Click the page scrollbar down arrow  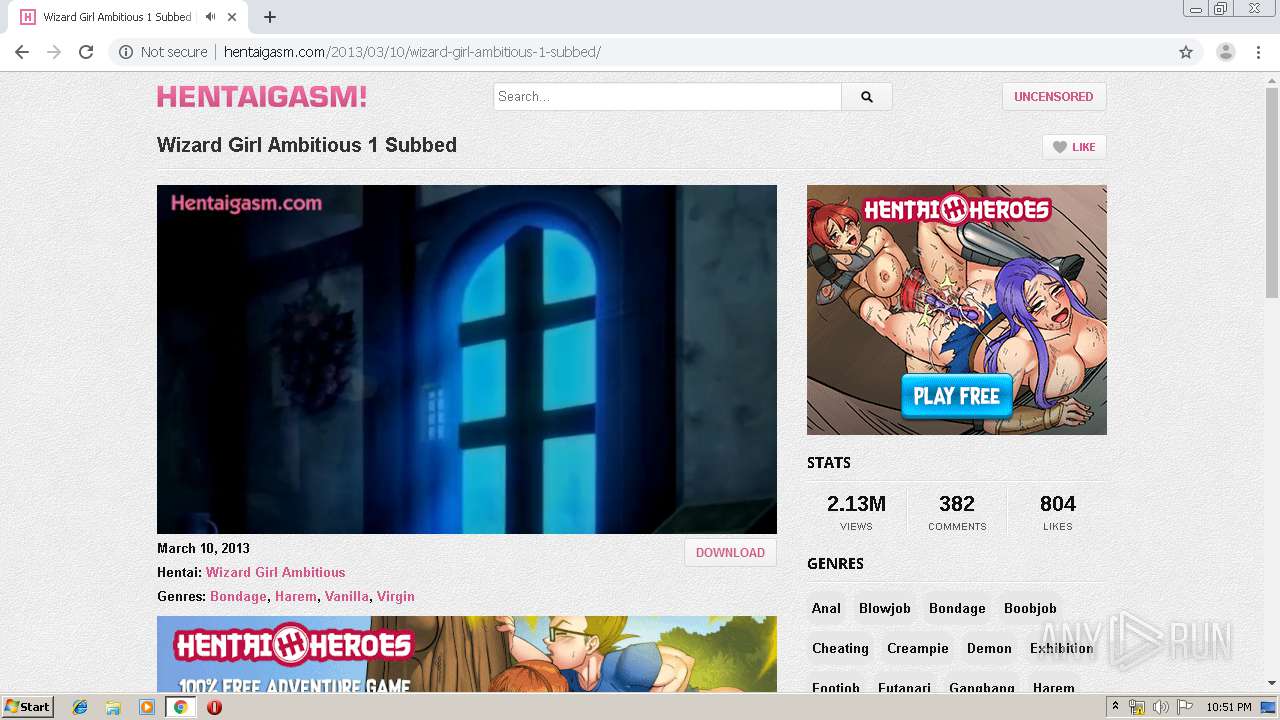pyautogui.click(x=1272, y=683)
